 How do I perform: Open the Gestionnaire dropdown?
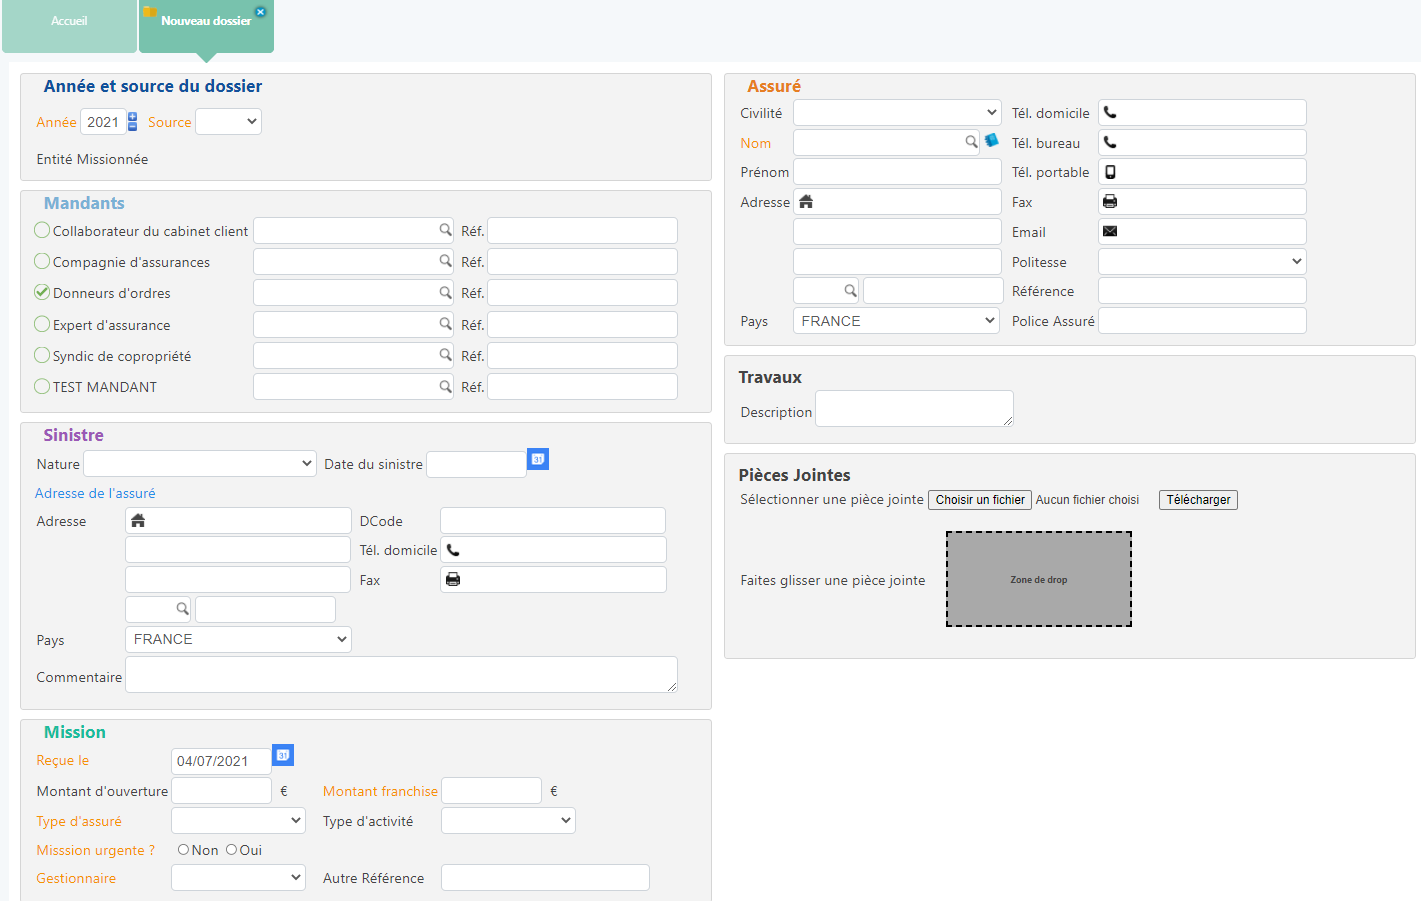pyautogui.click(x=238, y=878)
